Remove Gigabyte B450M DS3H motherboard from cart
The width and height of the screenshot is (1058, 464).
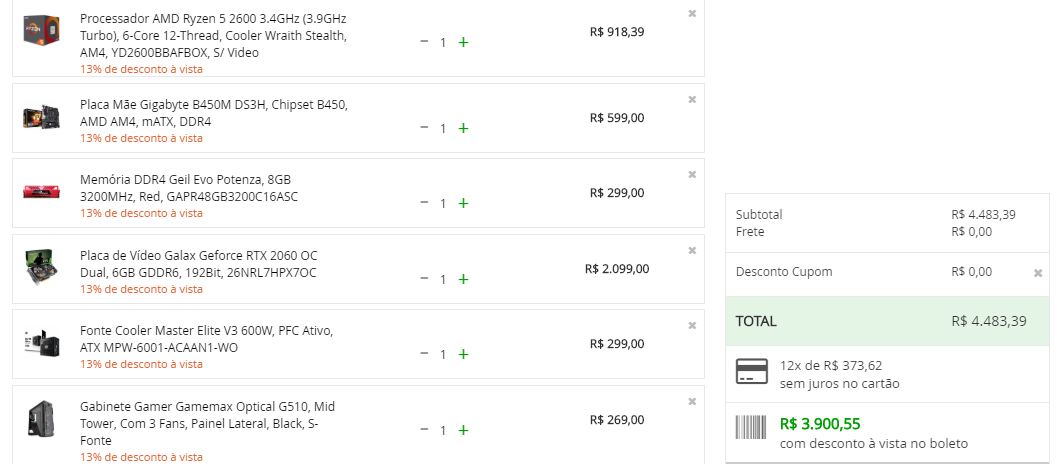[692, 100]
